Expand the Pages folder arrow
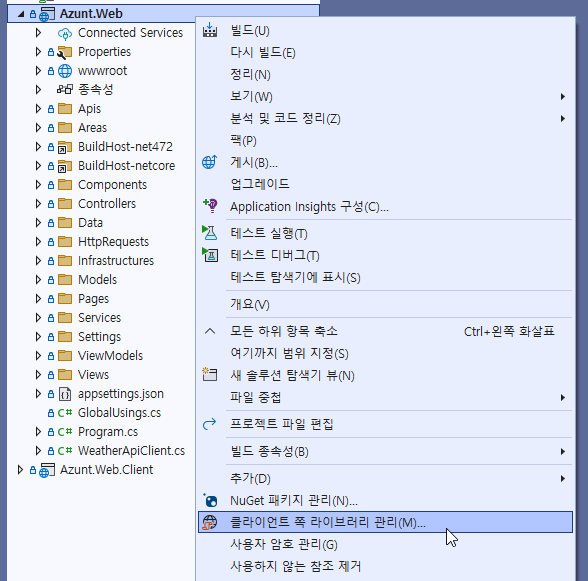 point(38,299)
